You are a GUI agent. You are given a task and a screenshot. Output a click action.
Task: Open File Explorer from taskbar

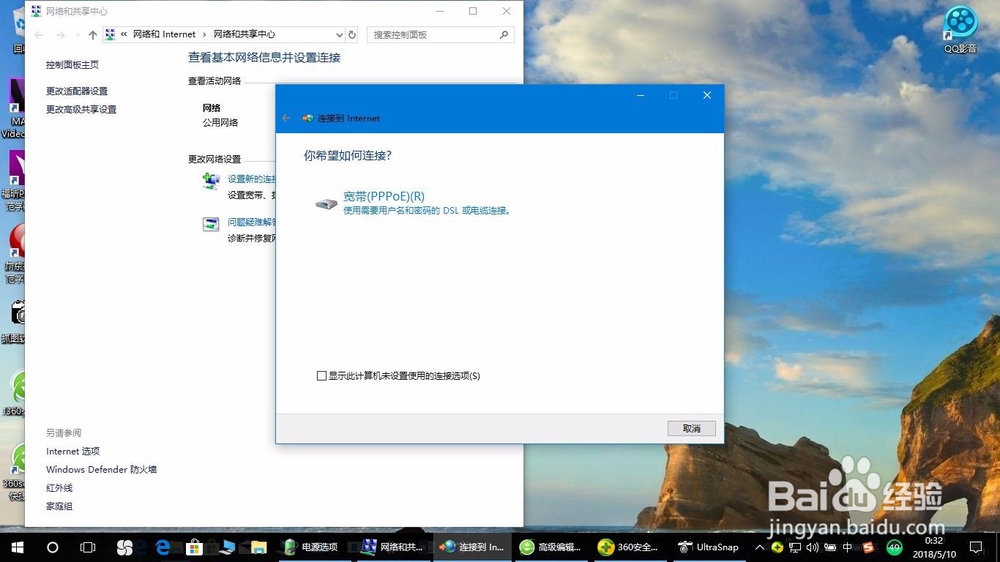[x=258, y=547]
